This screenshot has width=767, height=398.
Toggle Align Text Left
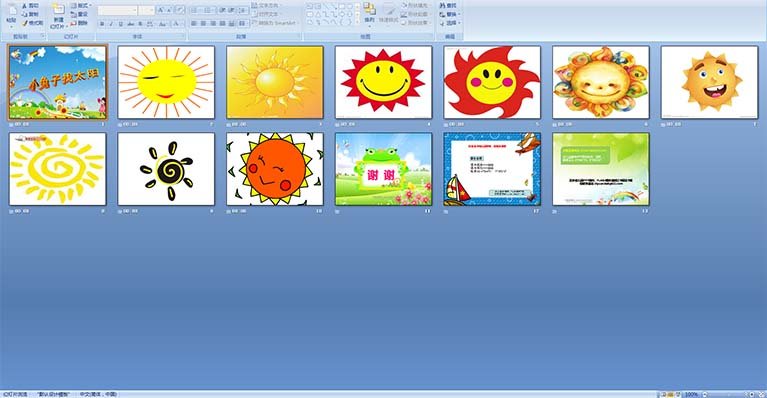(x=194, y=23)
